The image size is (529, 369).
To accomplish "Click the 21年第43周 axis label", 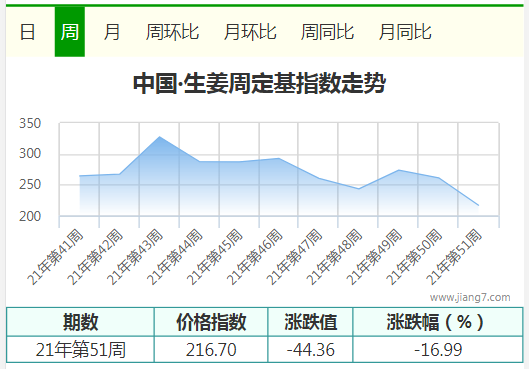I will [135, 257].
